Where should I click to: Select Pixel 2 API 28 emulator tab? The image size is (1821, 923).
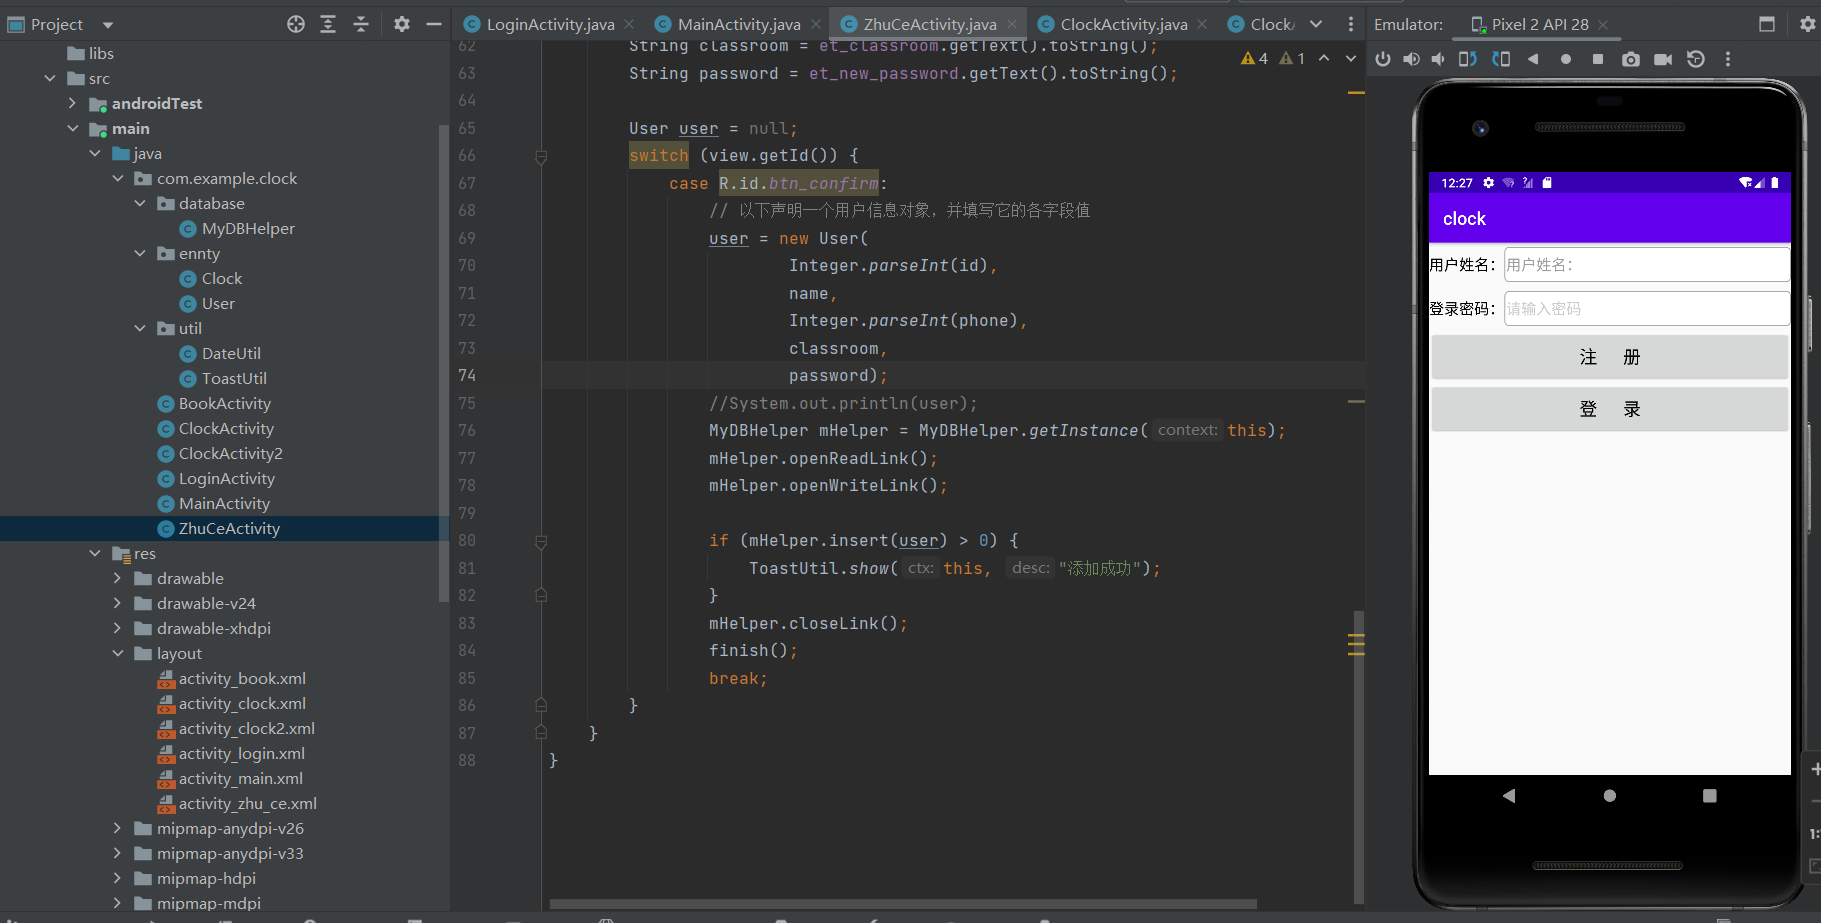pyautogui.click(x=1540, y=24)
